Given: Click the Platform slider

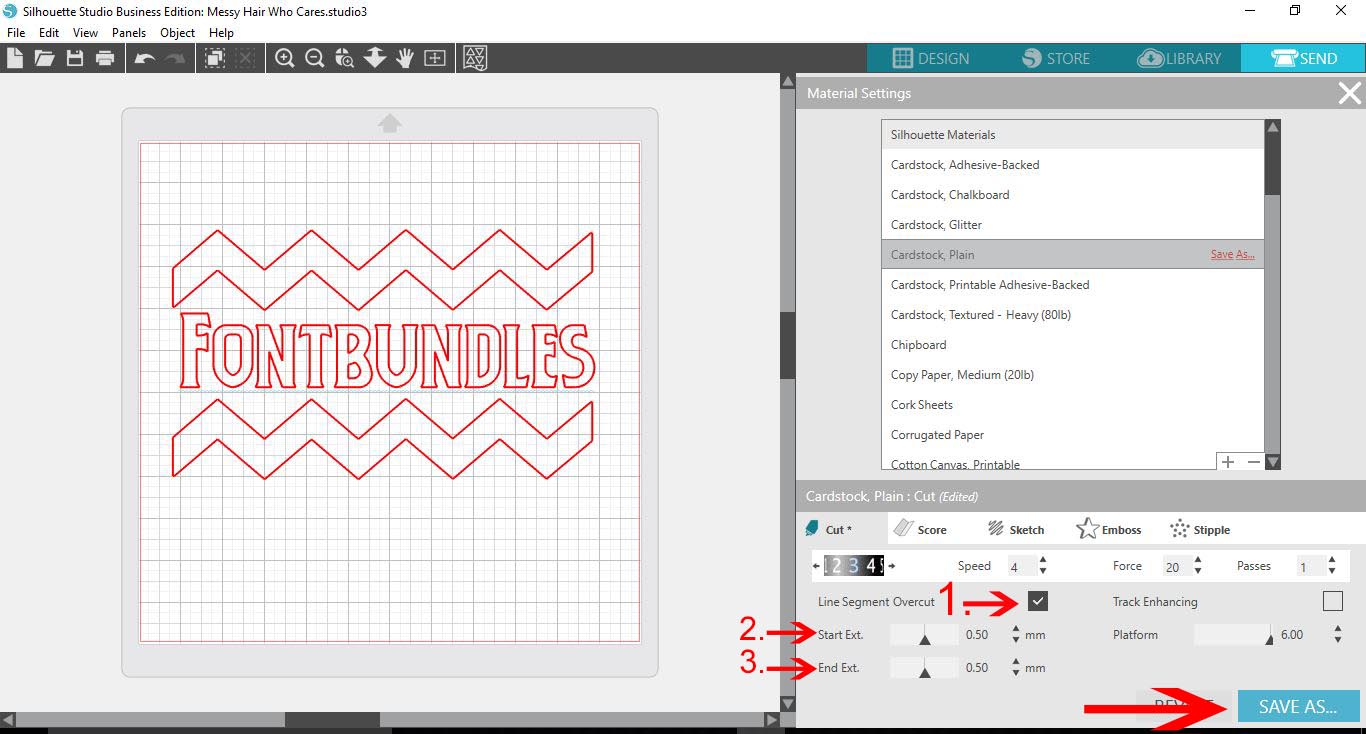Looking at the screenshot, I should (x=1232, y=635).
